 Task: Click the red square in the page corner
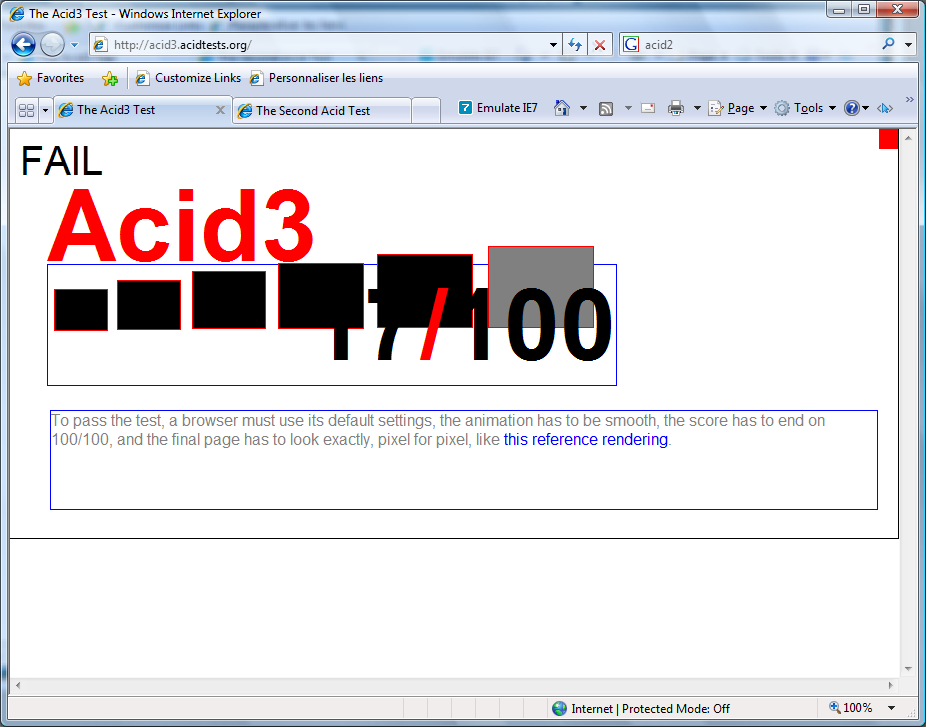pos(888,139)
